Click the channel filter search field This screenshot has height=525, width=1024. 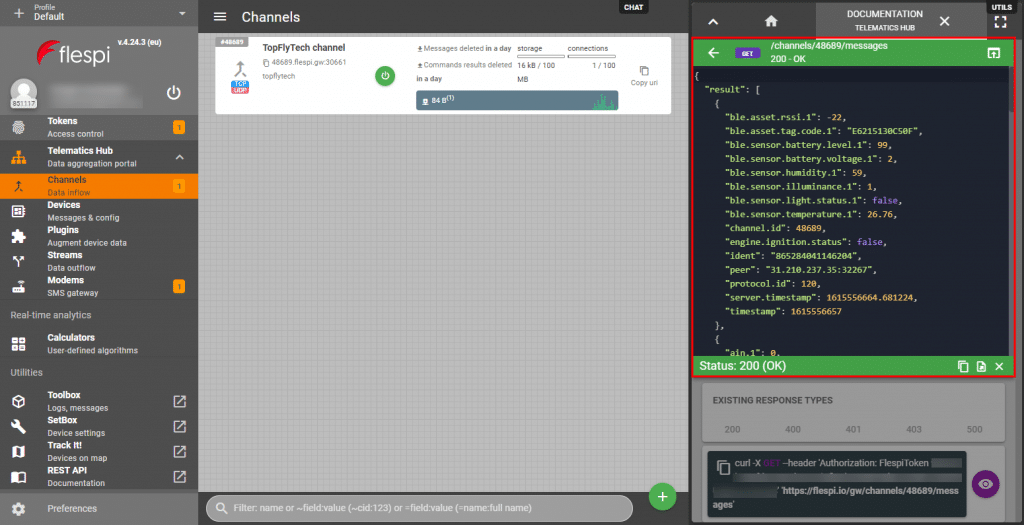click(x=419, y=508)
